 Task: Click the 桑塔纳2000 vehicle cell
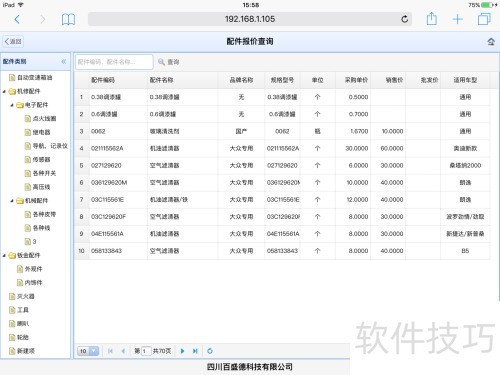[x=465, y=165]
